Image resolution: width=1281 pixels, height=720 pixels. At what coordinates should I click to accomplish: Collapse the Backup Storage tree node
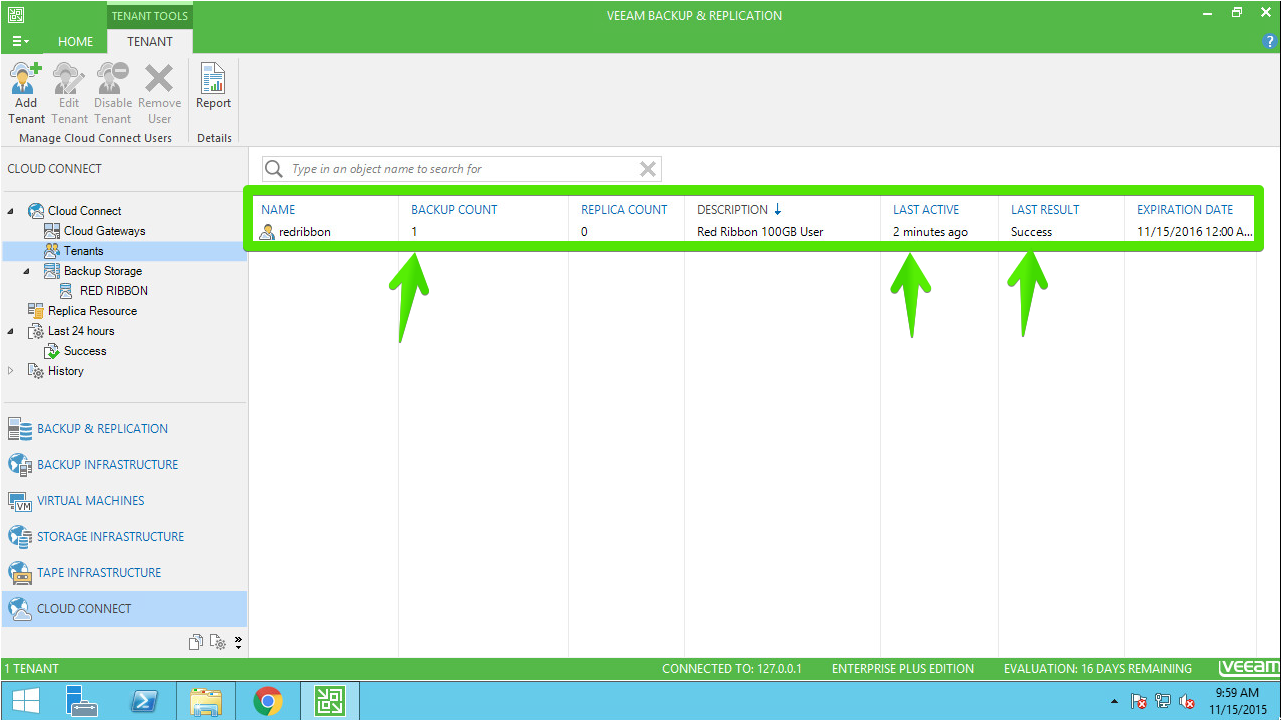28,271
